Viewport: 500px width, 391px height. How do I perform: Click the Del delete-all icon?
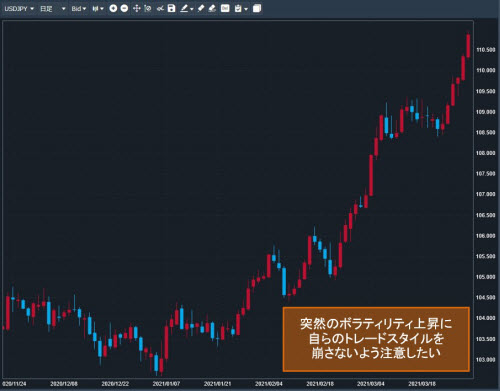click(x=225, y=8)
